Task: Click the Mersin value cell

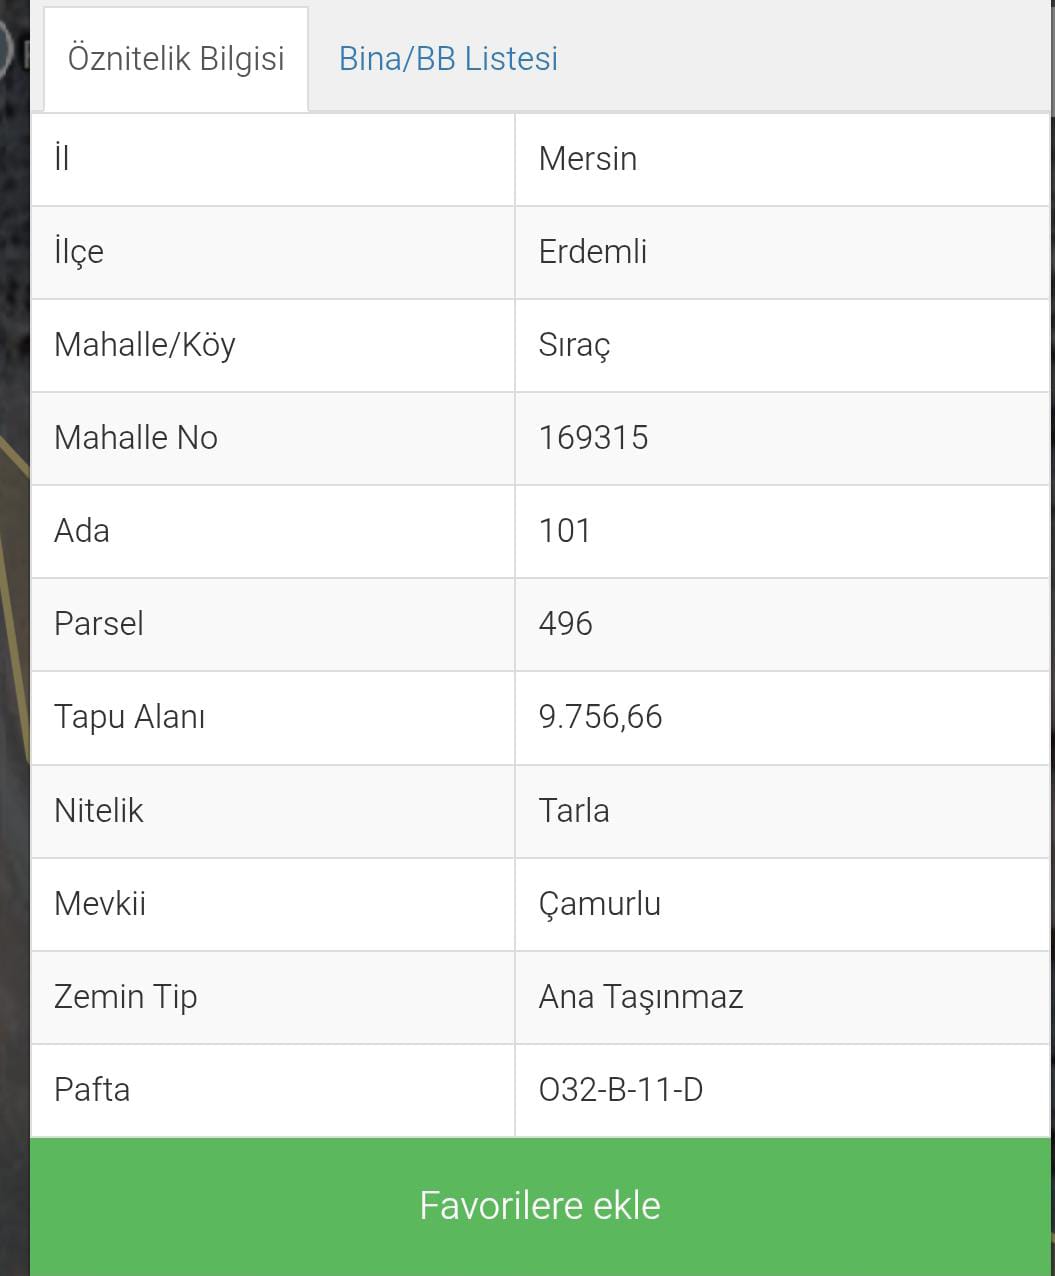Action: [x=782, y=159]
